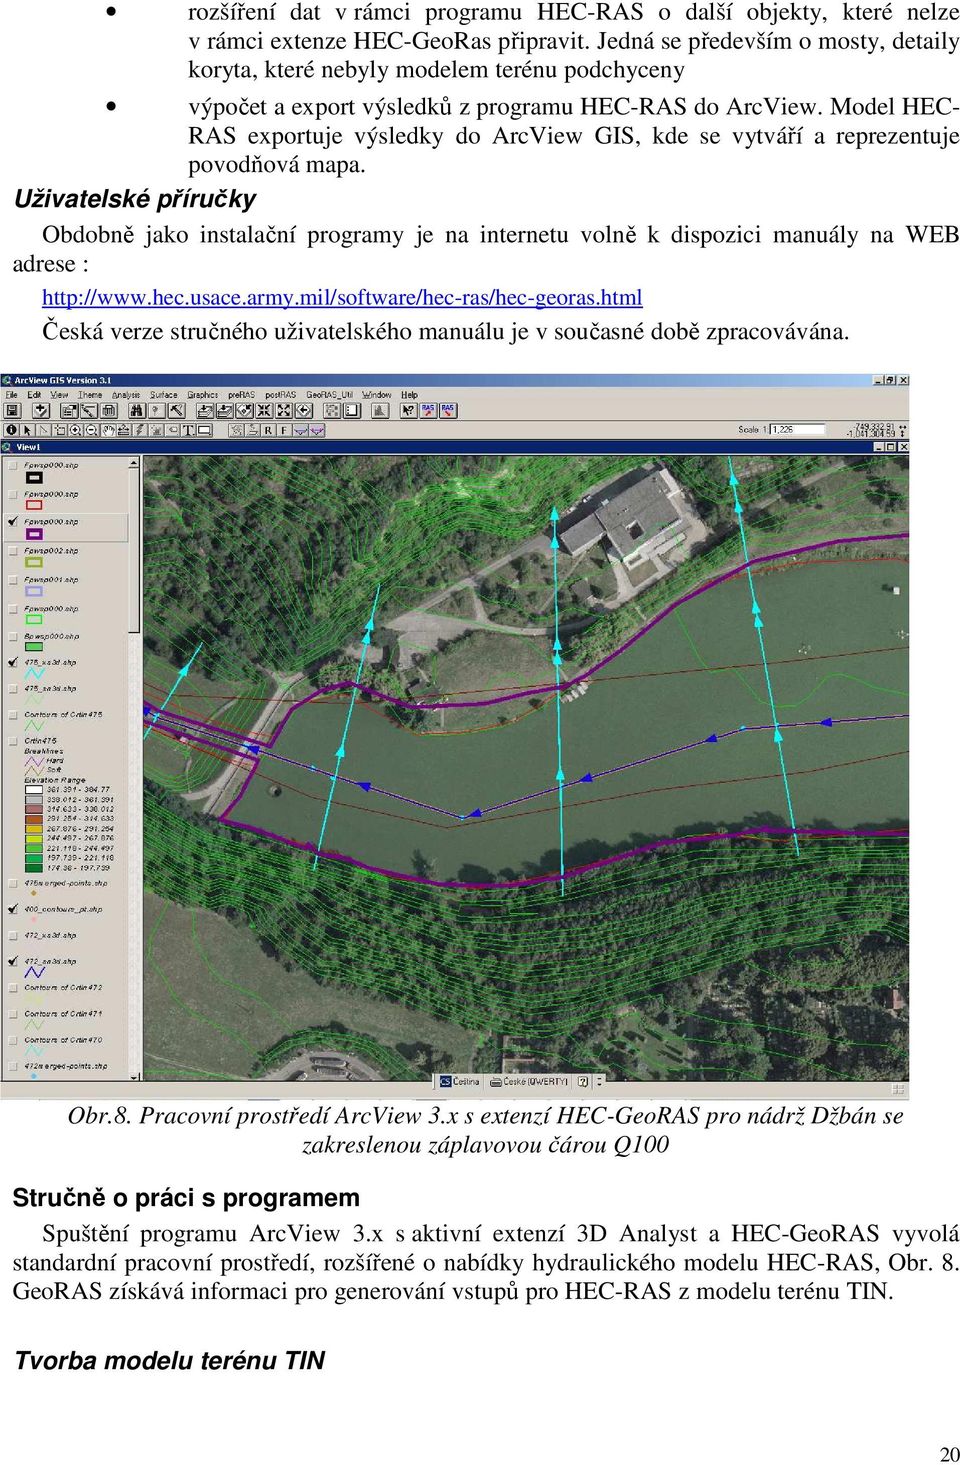Toggle the 400_contourn_pl.shp theme checkbox
Screen dimensions: 960x1465
(12, 909)
